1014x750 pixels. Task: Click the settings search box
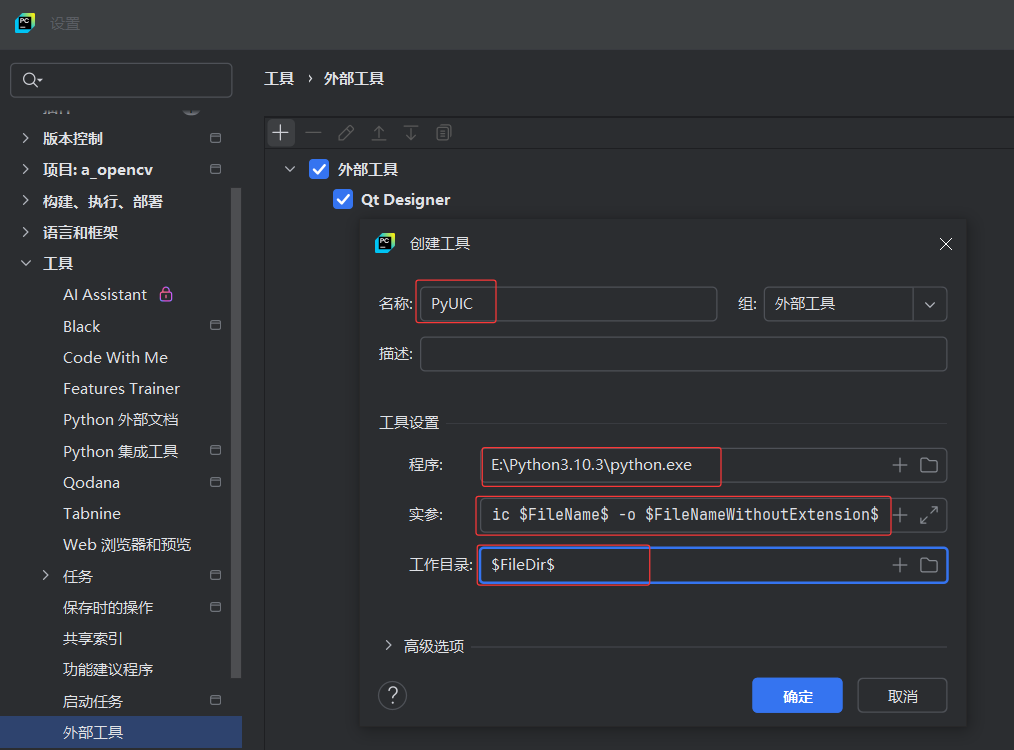pos(121,80)
